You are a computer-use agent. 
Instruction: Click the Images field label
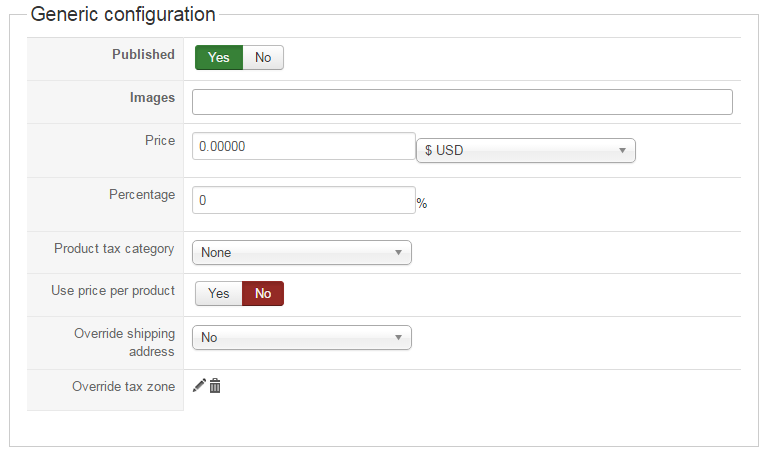click(x=152, y=98)
